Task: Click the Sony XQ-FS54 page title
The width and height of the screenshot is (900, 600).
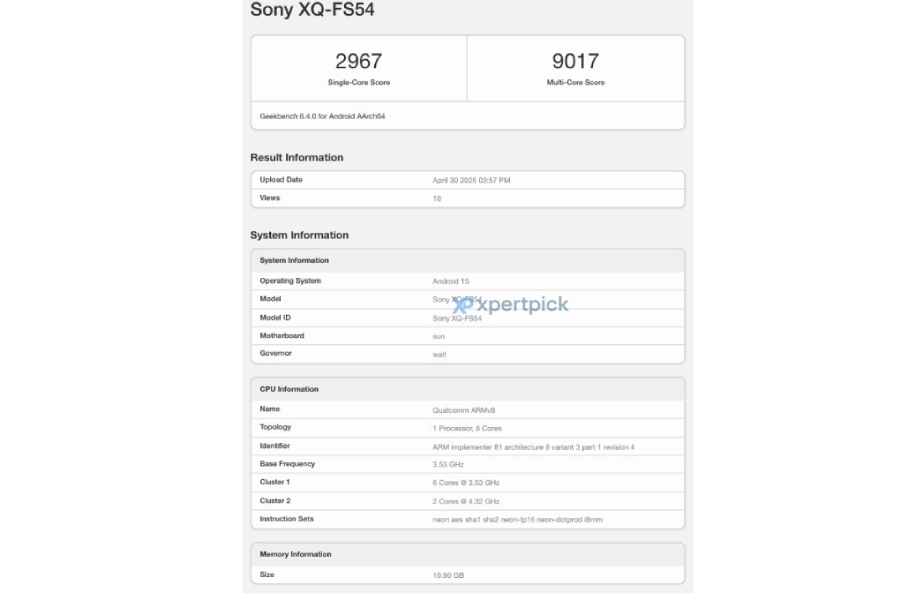Action: [313, 11]
